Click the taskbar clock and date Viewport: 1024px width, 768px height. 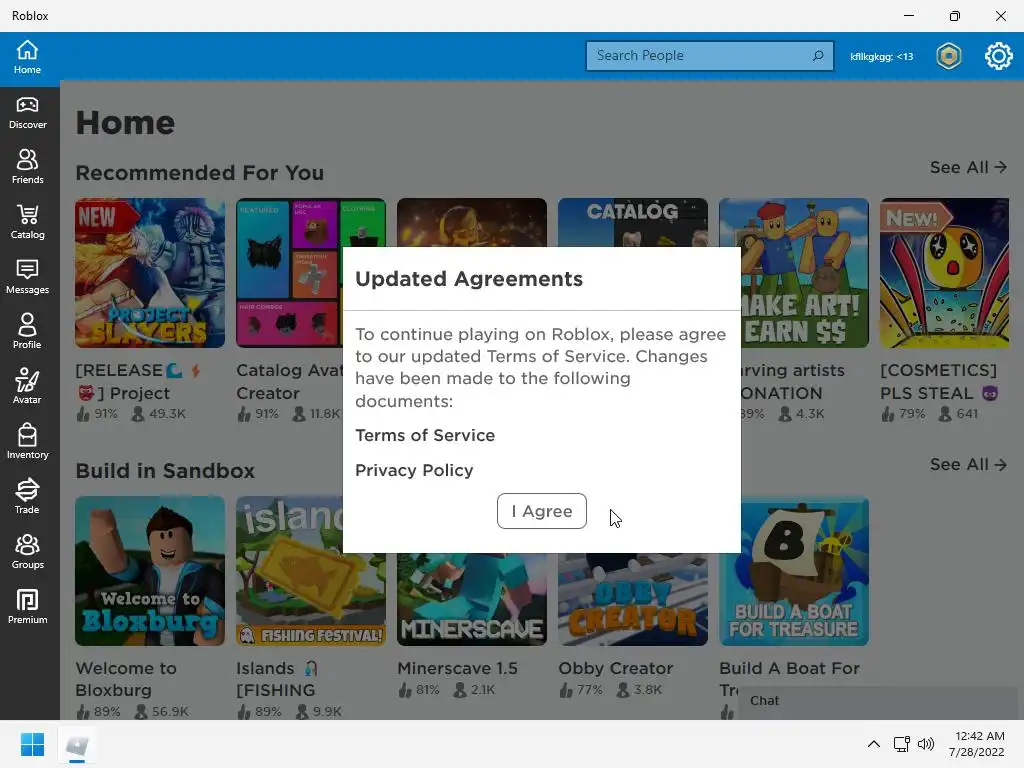979,744
